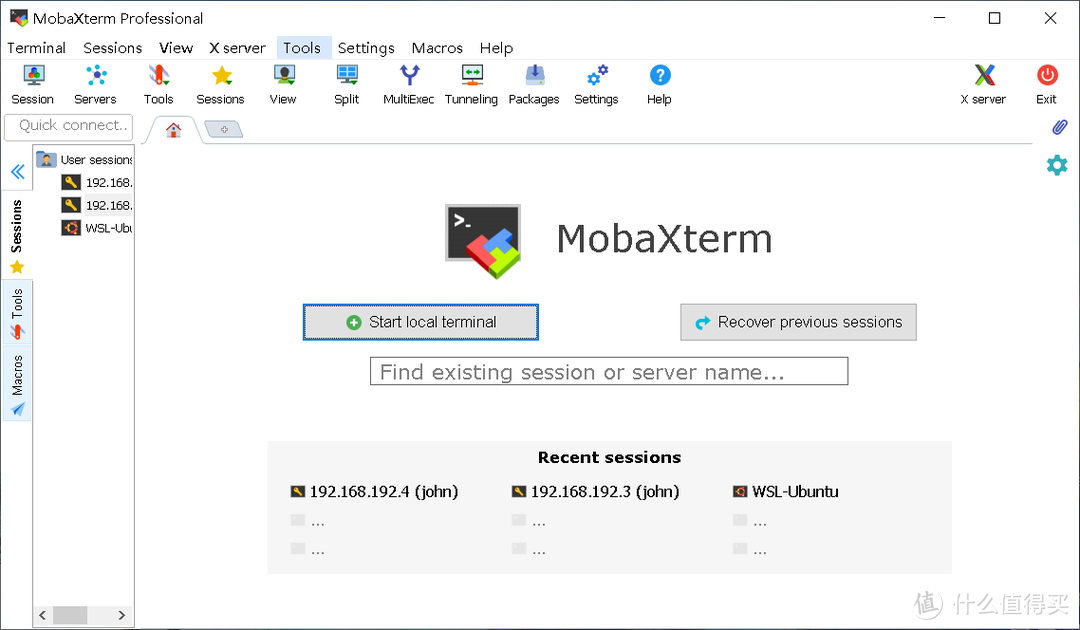This screenshot has width=1080, height=630.
Task: Click sidebar scrollbar right arrow
Action: 122,615
